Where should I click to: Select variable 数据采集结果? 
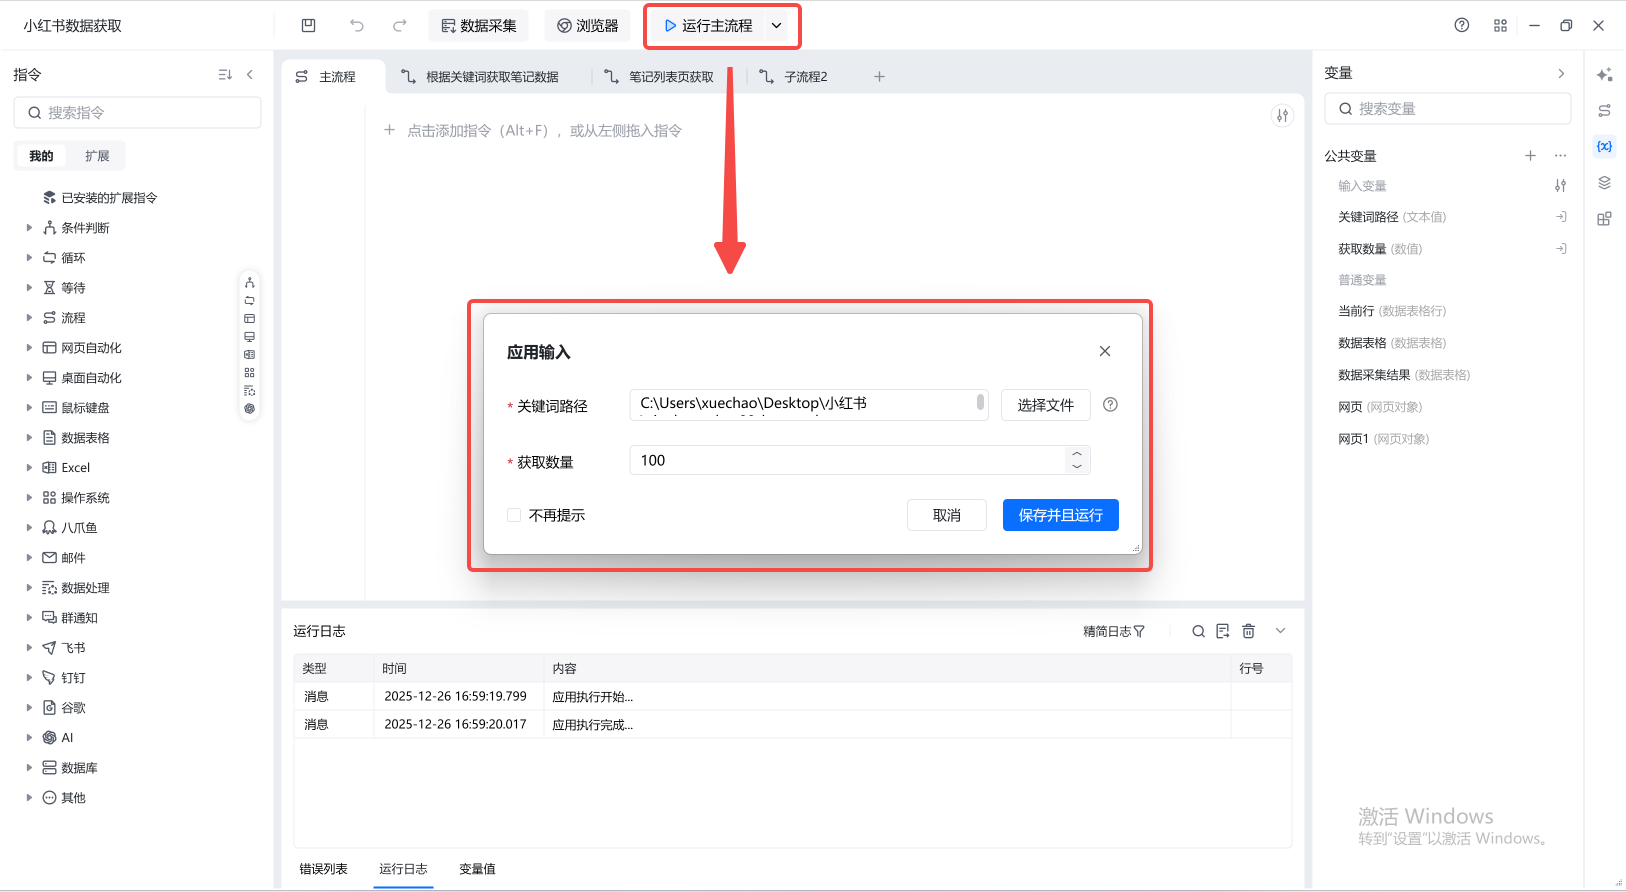coord(1404,375)
